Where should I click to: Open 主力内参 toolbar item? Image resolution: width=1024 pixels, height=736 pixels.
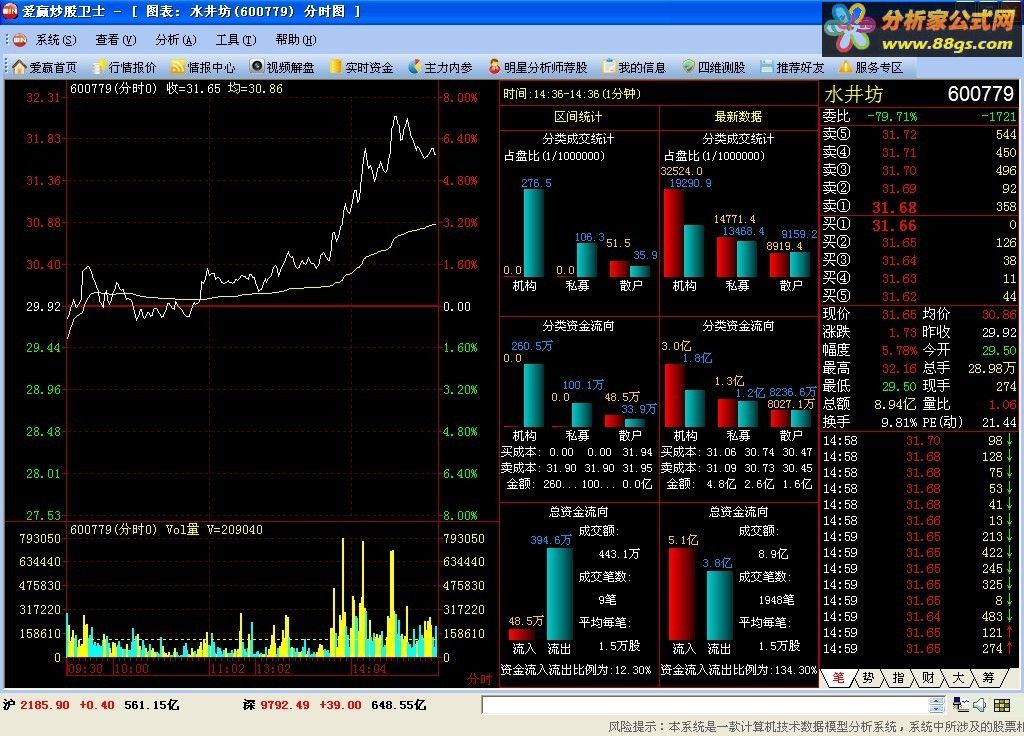tap(440, 67)
